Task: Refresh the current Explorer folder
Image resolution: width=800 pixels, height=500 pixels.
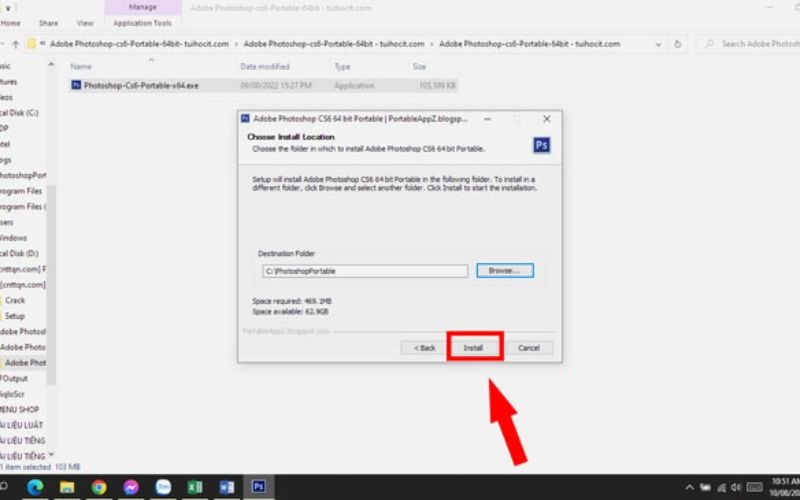Action: (677, 44)
